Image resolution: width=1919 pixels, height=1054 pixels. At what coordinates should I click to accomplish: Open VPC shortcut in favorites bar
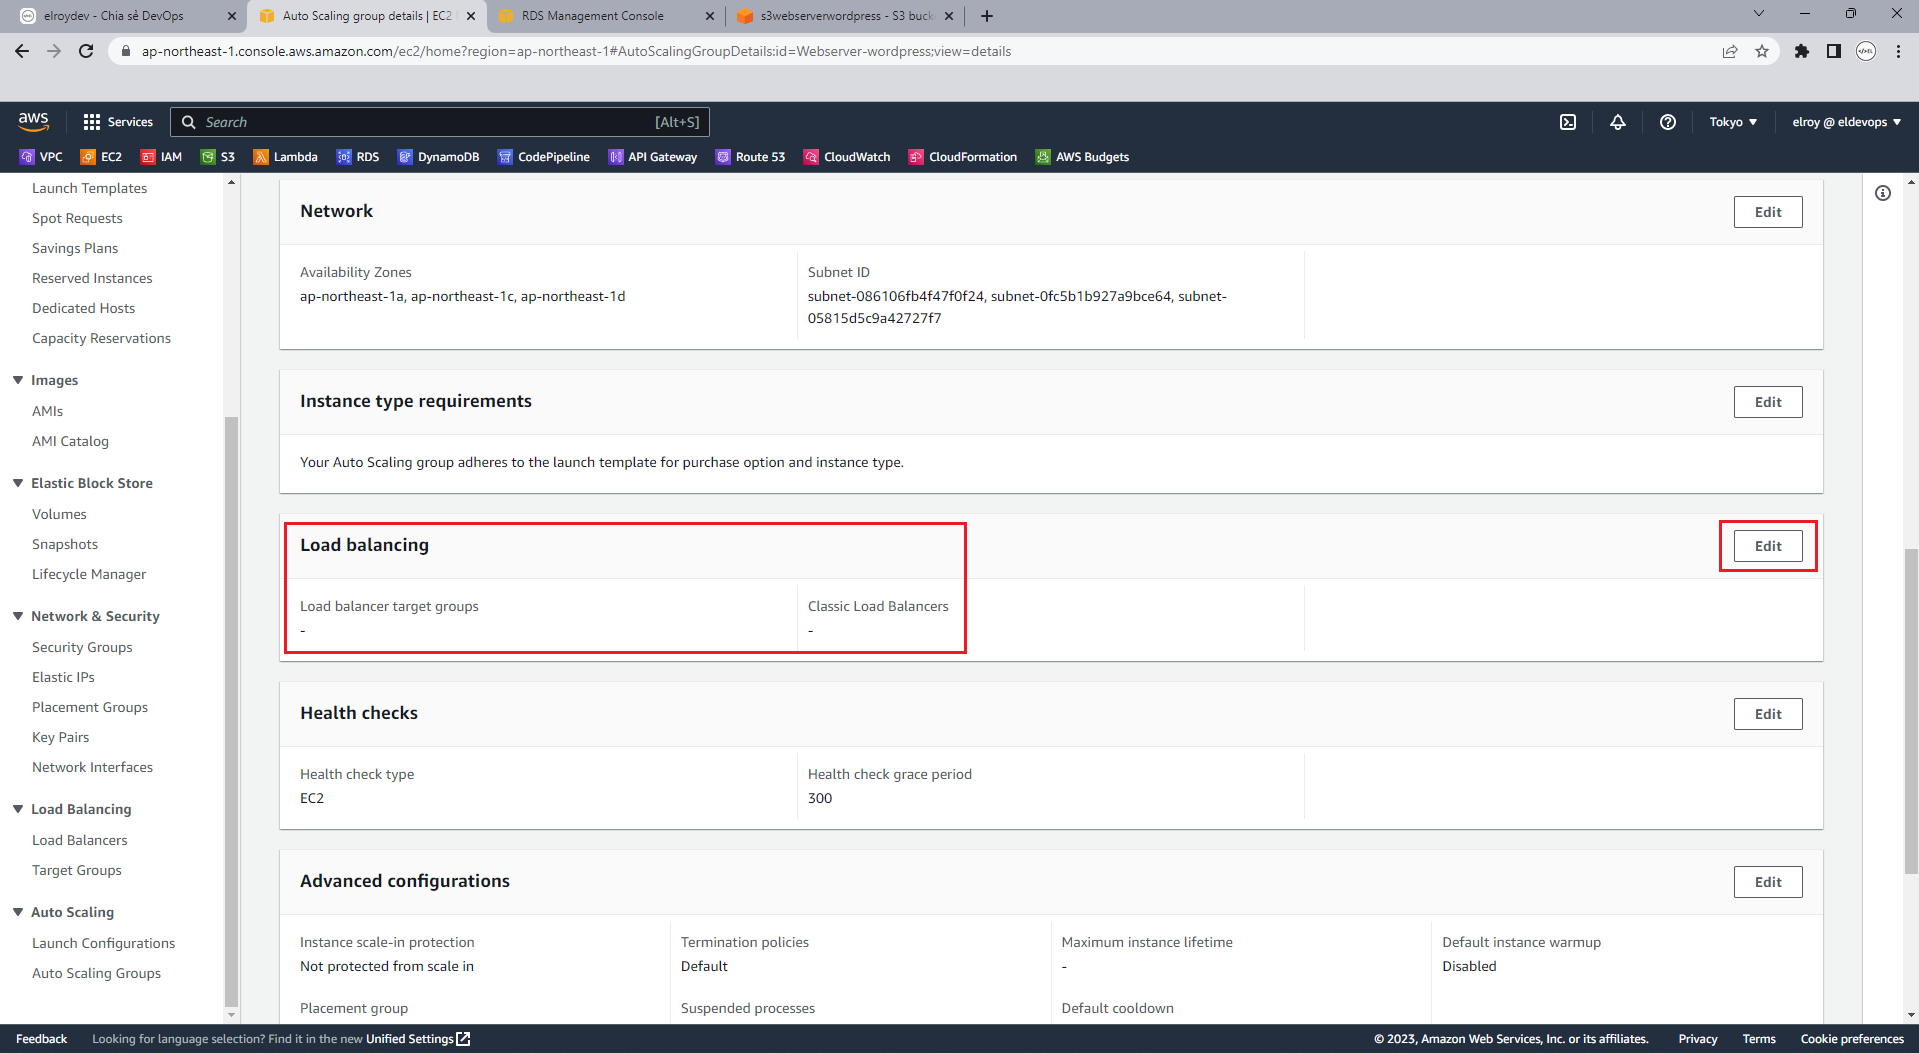pyautogui.click(x=41, y=157)
